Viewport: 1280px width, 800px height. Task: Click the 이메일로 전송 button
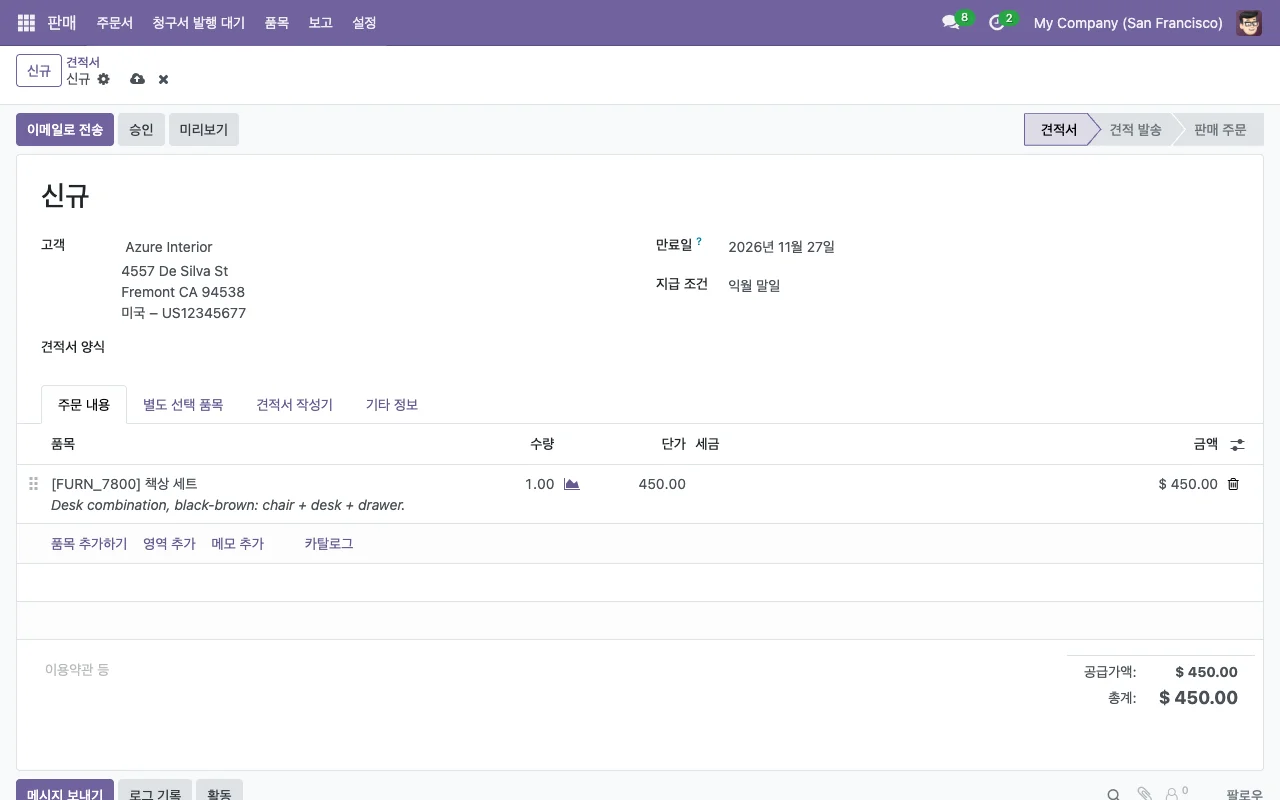[x=65, y=130]
